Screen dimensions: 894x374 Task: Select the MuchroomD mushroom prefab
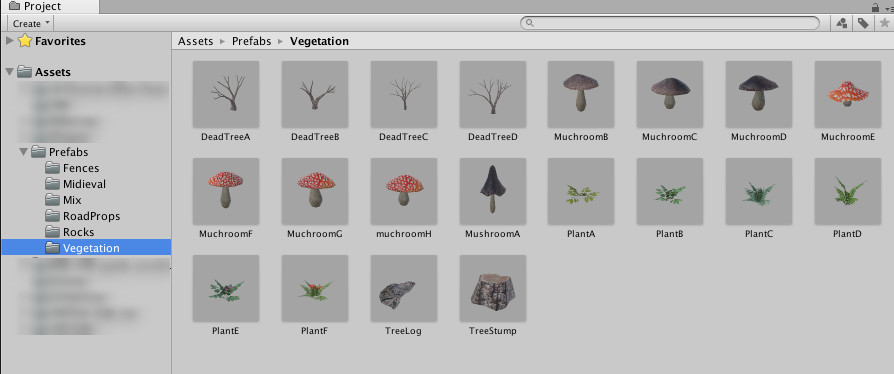[x=759, y=94]
